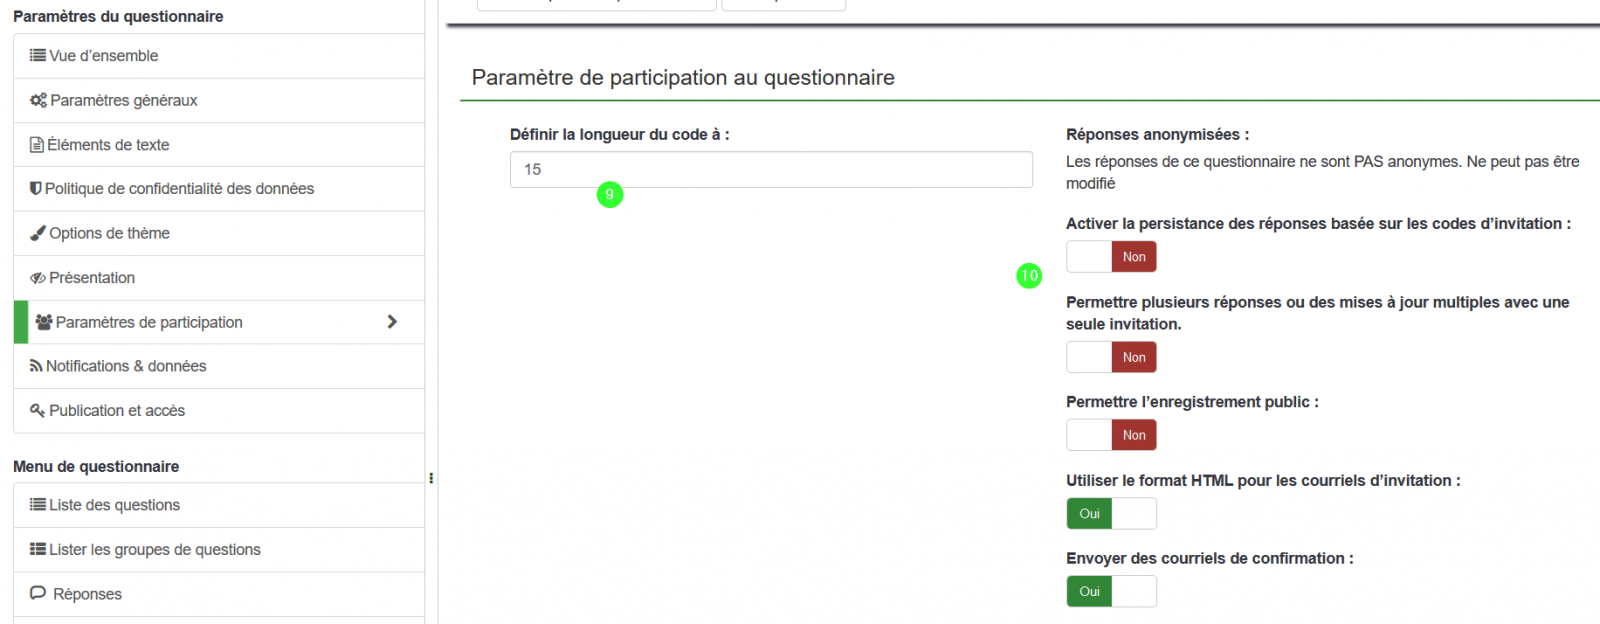The height and width of the screenshot is (624, 1600).
Task: Click the paintbrush icon for Options de thème
Action: pyautogui.click(x=38, y=233)
